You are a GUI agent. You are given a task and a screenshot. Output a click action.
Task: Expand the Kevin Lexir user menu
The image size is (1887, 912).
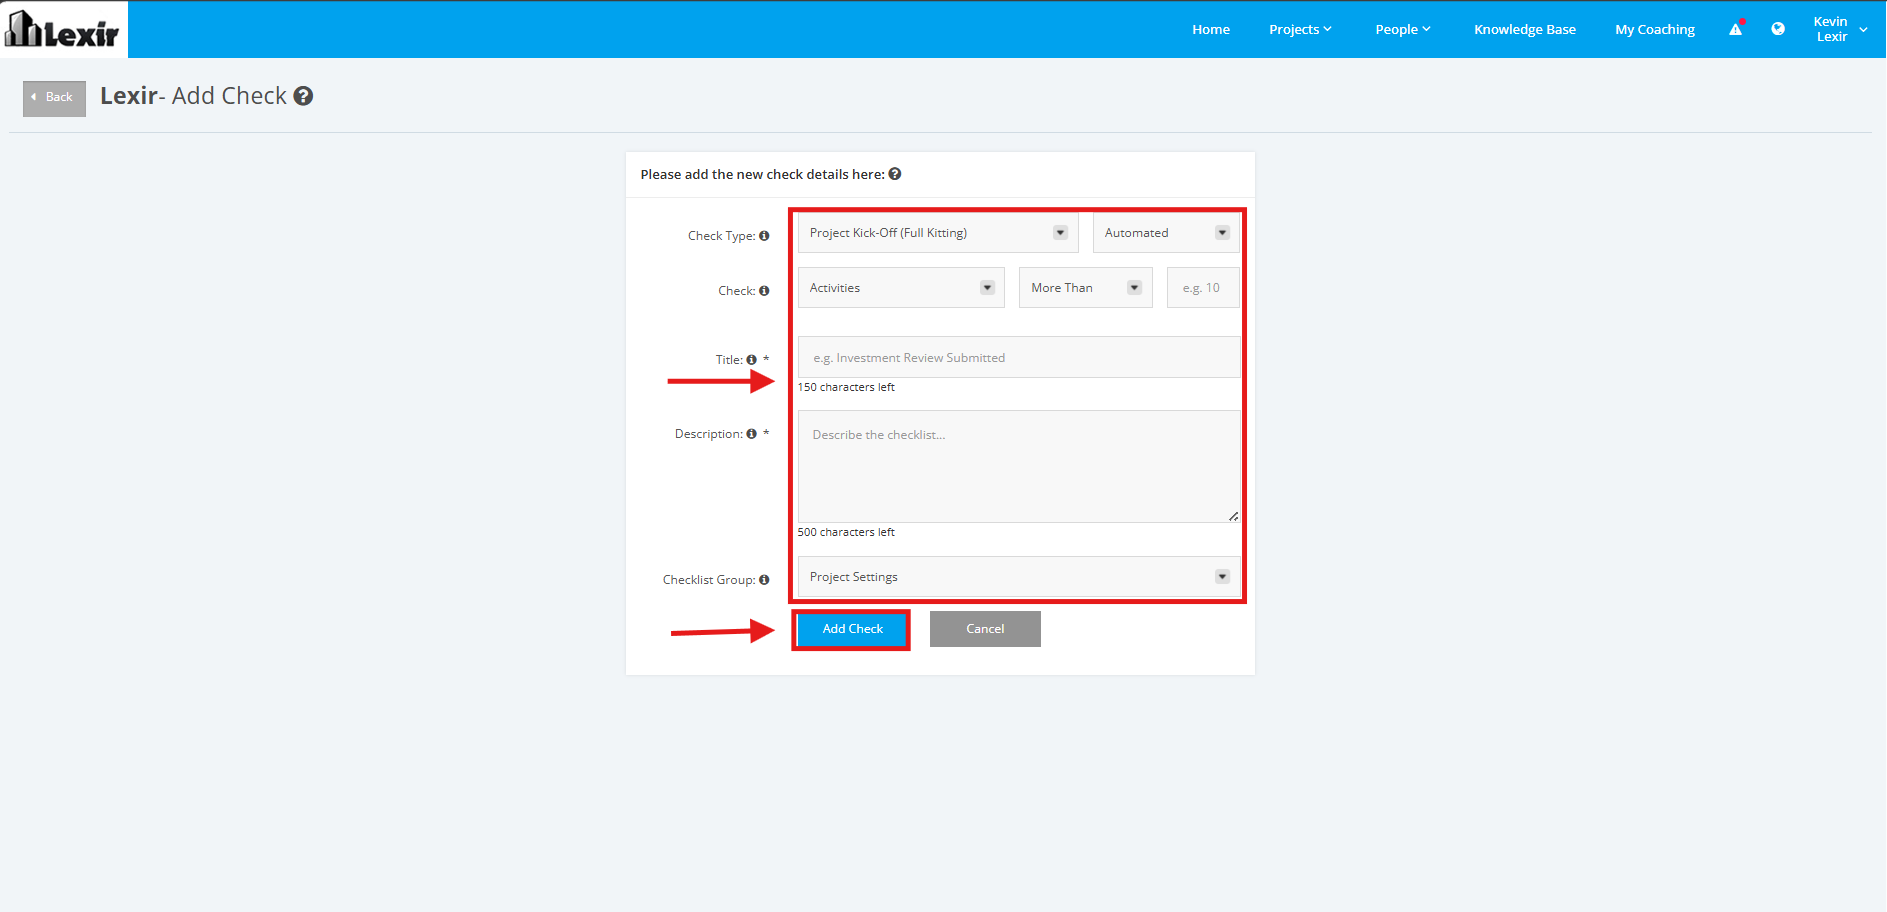coord(1840,29)
